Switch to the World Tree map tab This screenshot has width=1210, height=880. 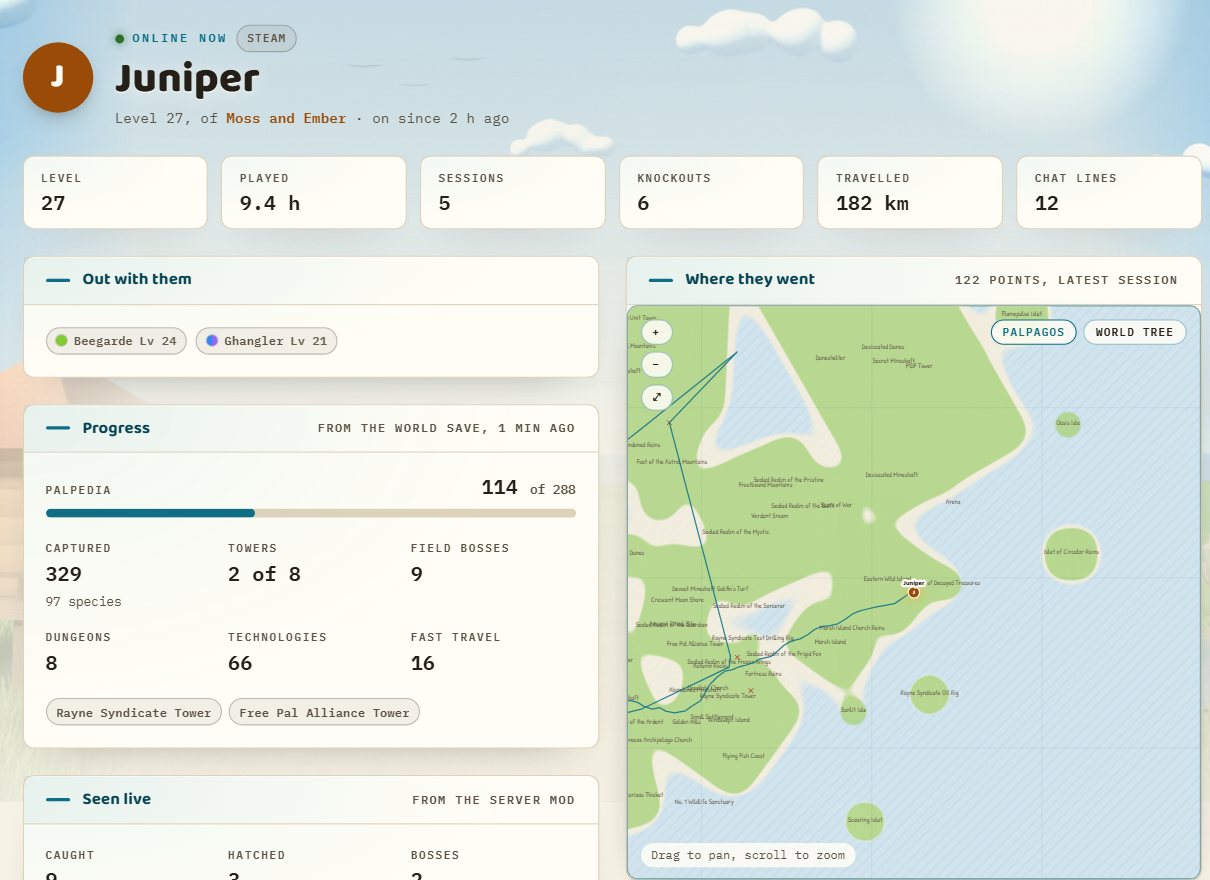1135,332
